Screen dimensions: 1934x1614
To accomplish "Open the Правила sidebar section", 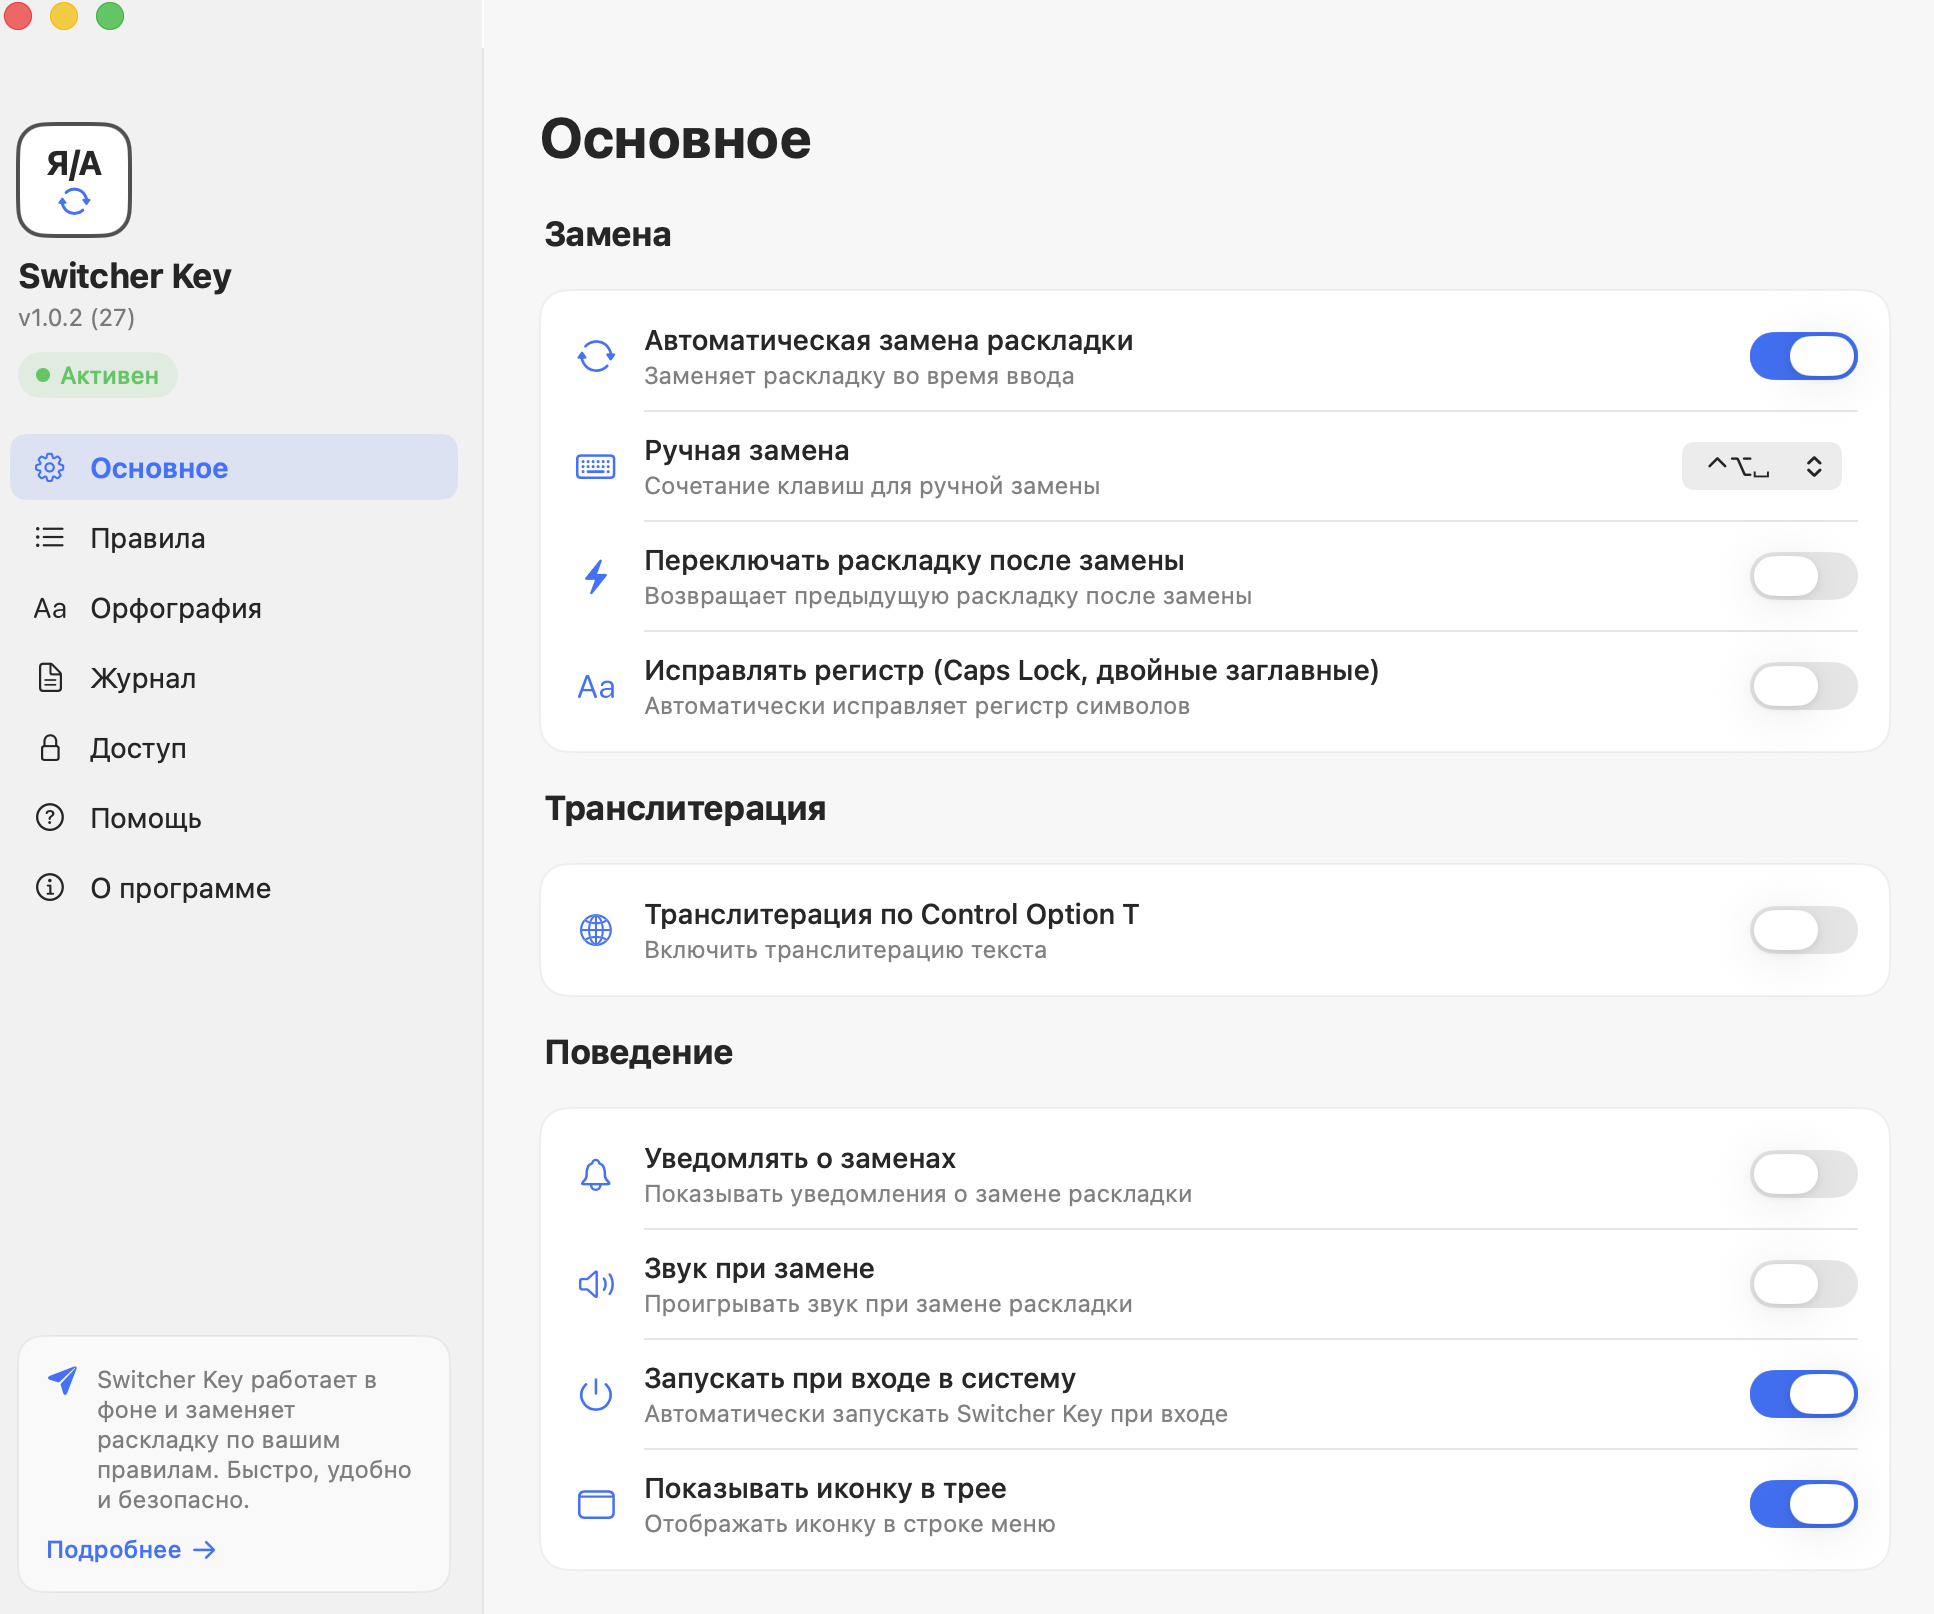I will pyautogui.click(x=234, y=538).
